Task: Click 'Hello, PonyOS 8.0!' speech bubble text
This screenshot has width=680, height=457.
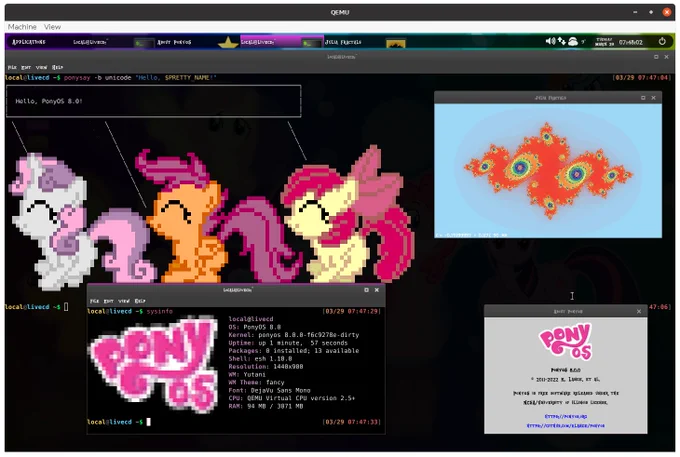Action: coord(49,101)
